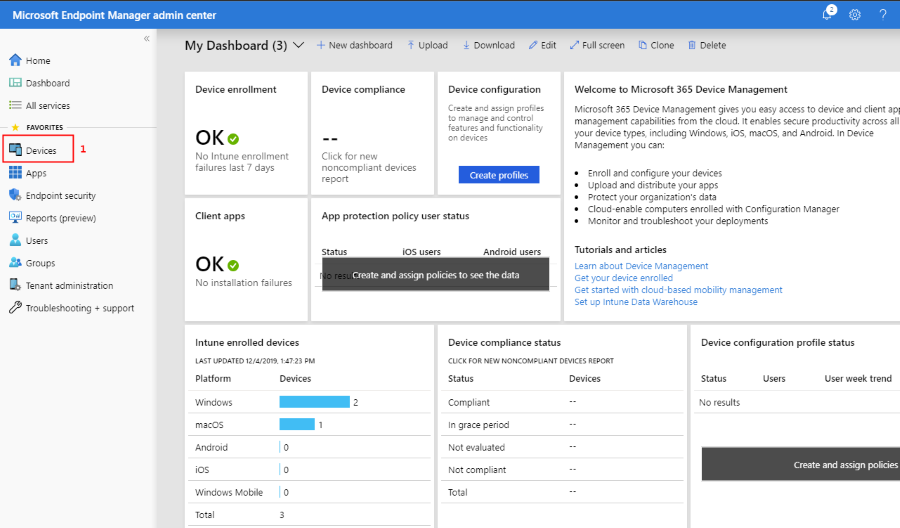Click the Groups people icon
900x528 pixels.
pyautogui.click(x=15, y=262)
